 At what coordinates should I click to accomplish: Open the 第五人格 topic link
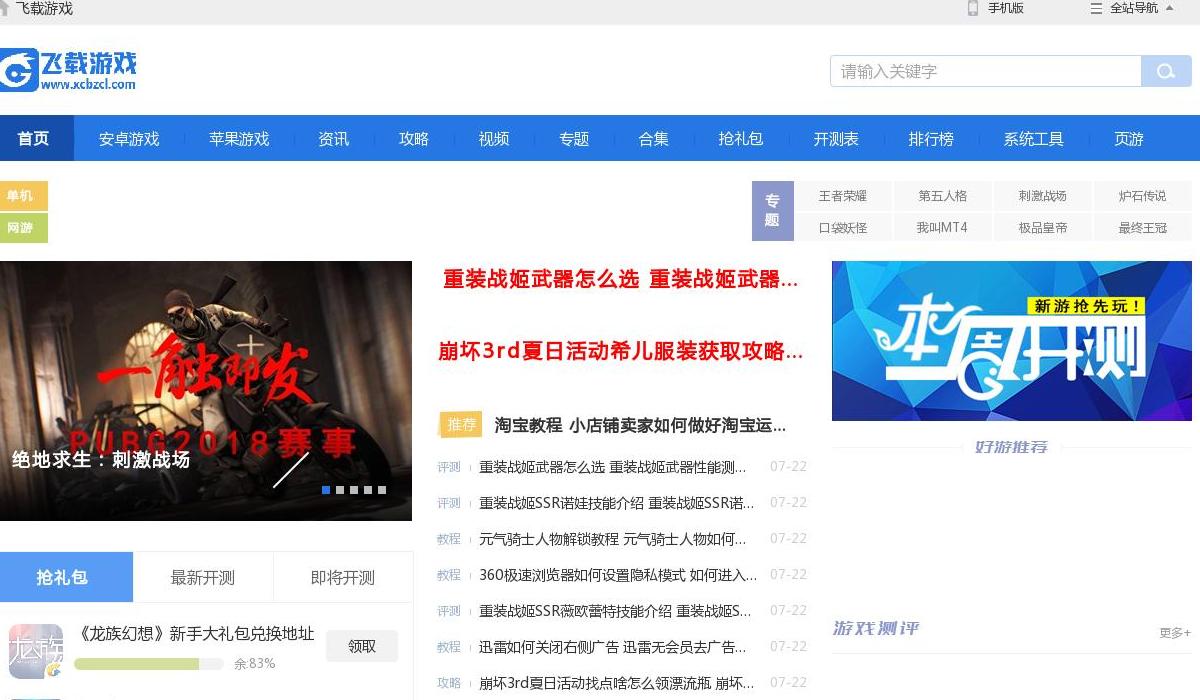(942, 196)
